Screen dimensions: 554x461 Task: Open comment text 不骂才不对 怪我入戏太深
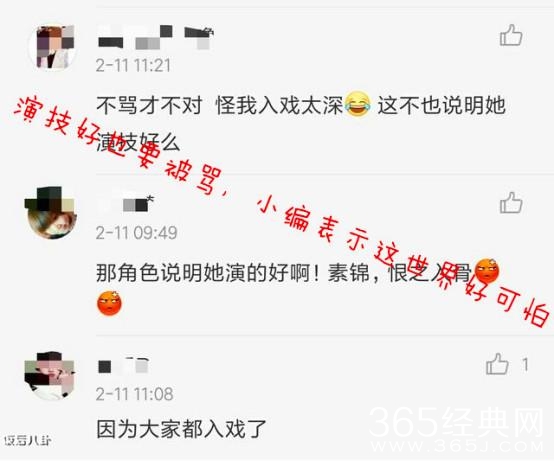219,105
